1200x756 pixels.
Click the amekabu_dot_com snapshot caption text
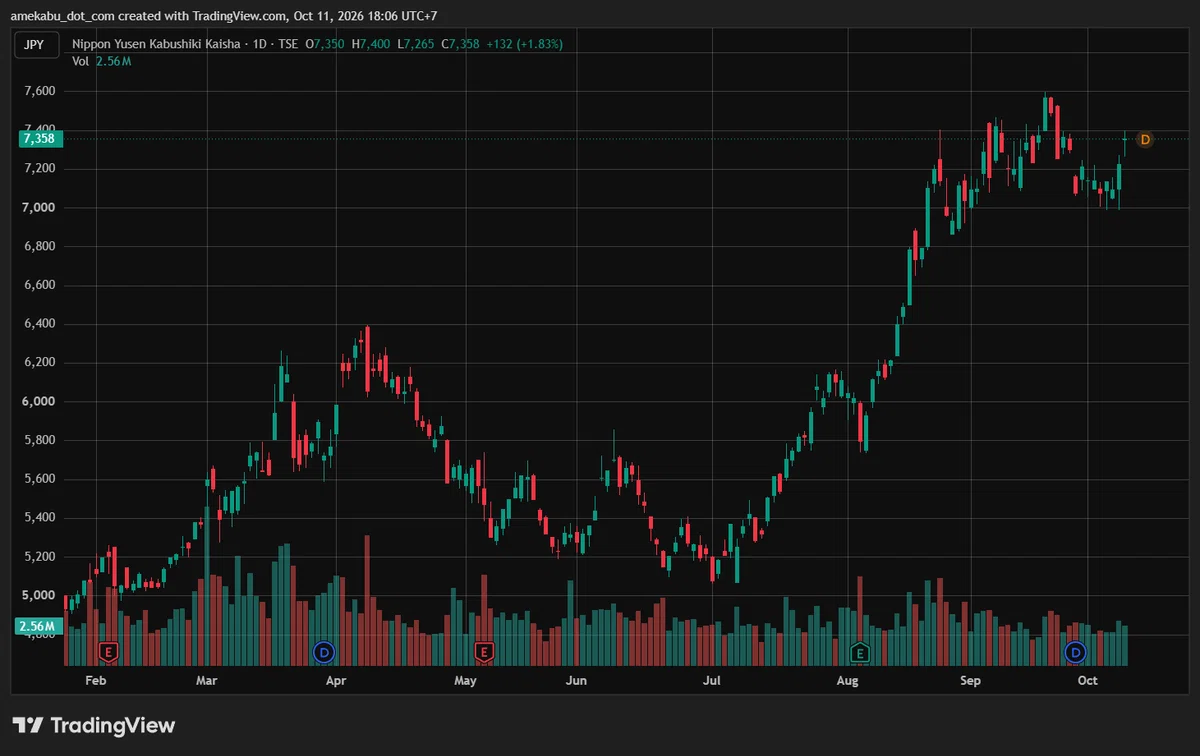click(x=223, y=16)
